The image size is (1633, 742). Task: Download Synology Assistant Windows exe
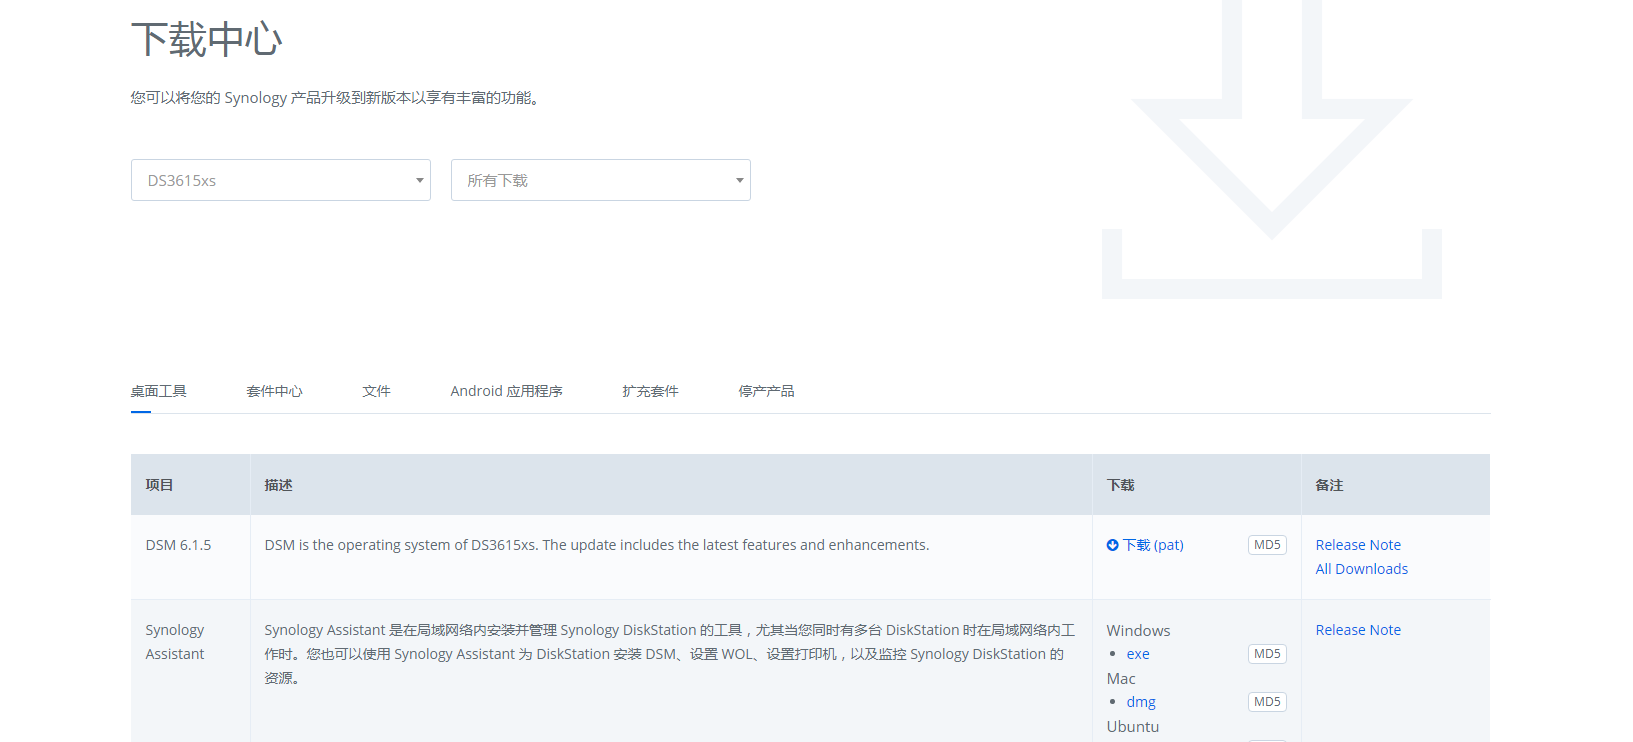(x=1138, y=654)
